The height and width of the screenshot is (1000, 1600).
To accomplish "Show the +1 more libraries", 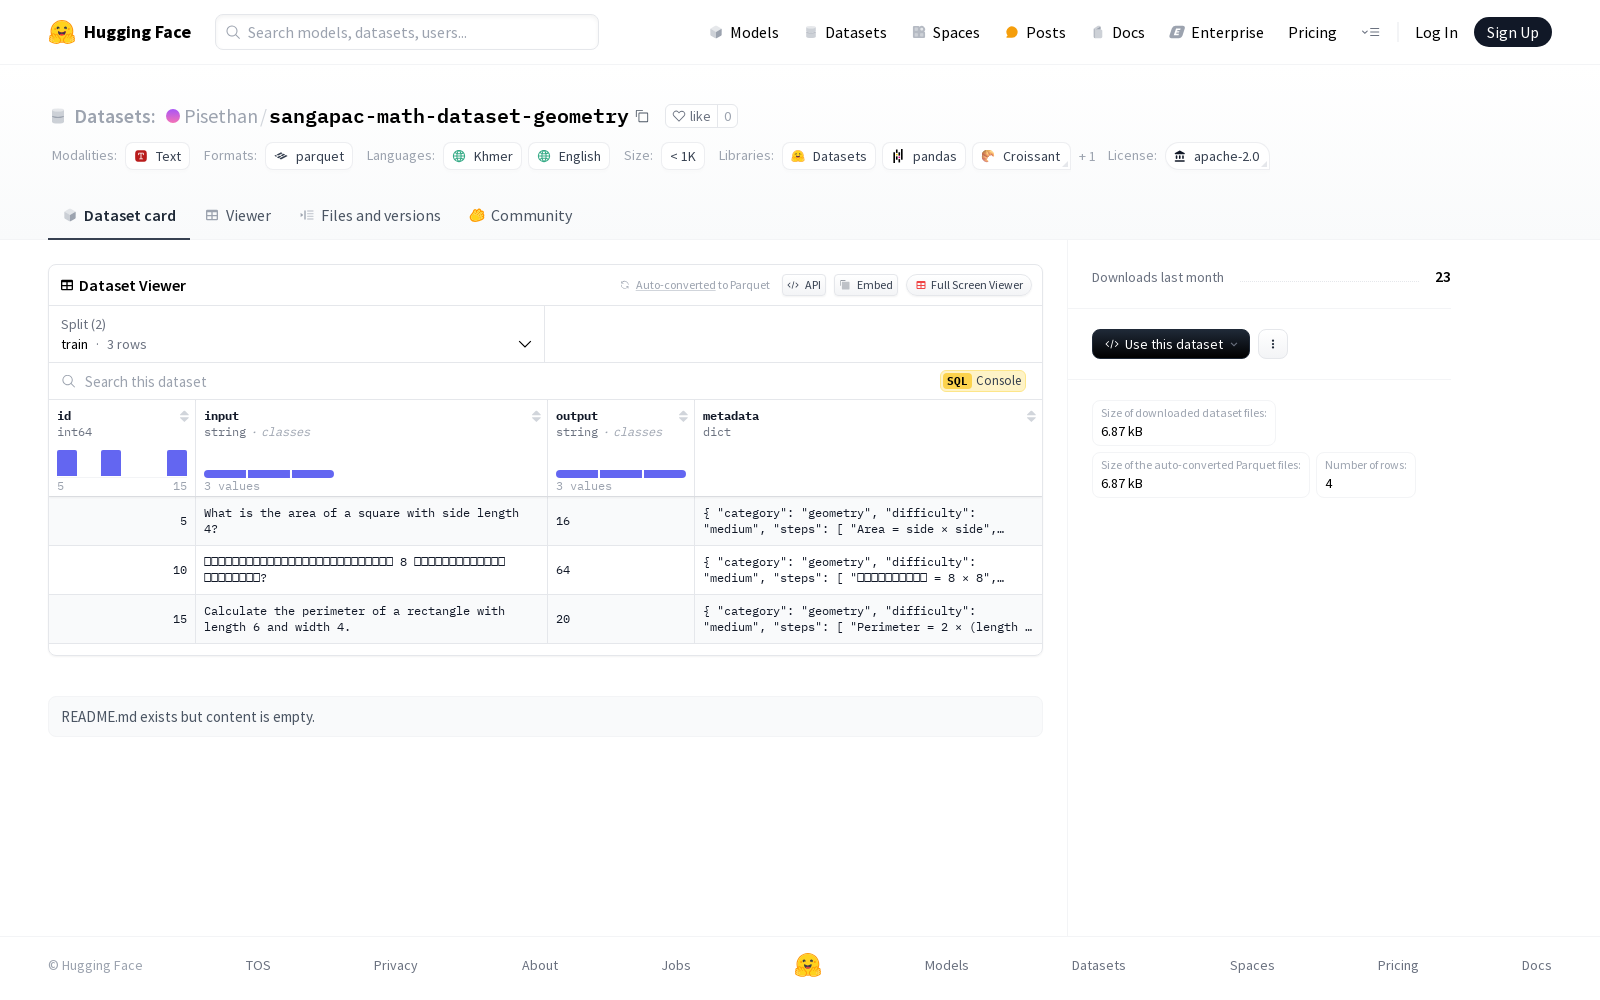I will [1087, 156].
